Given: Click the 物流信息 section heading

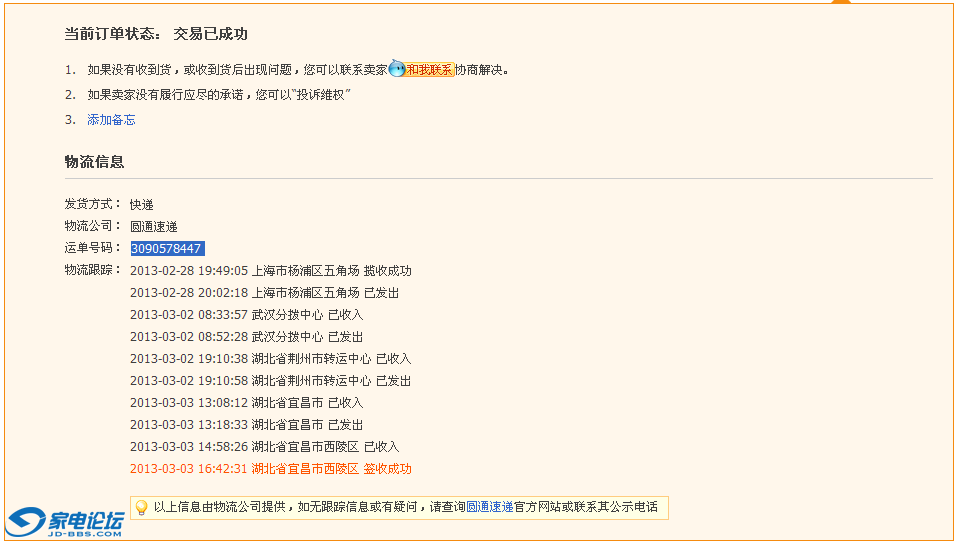Looking at the screenshot, I should (94, 162).
